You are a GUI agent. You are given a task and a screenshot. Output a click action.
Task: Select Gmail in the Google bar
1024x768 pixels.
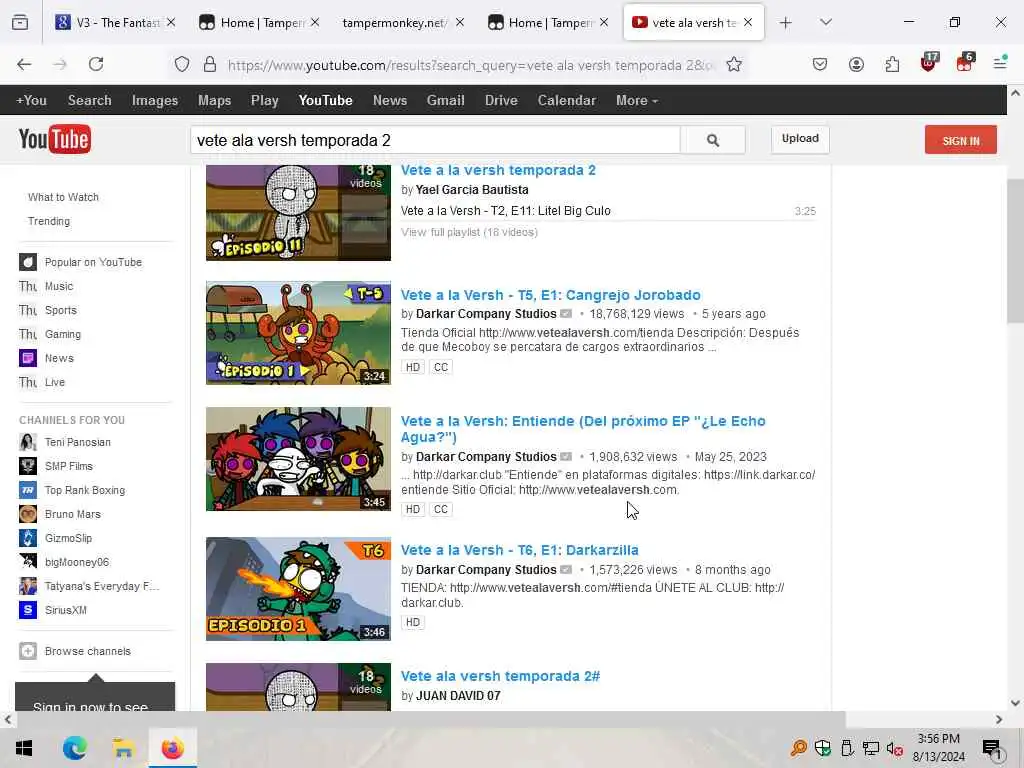point(445,101)
